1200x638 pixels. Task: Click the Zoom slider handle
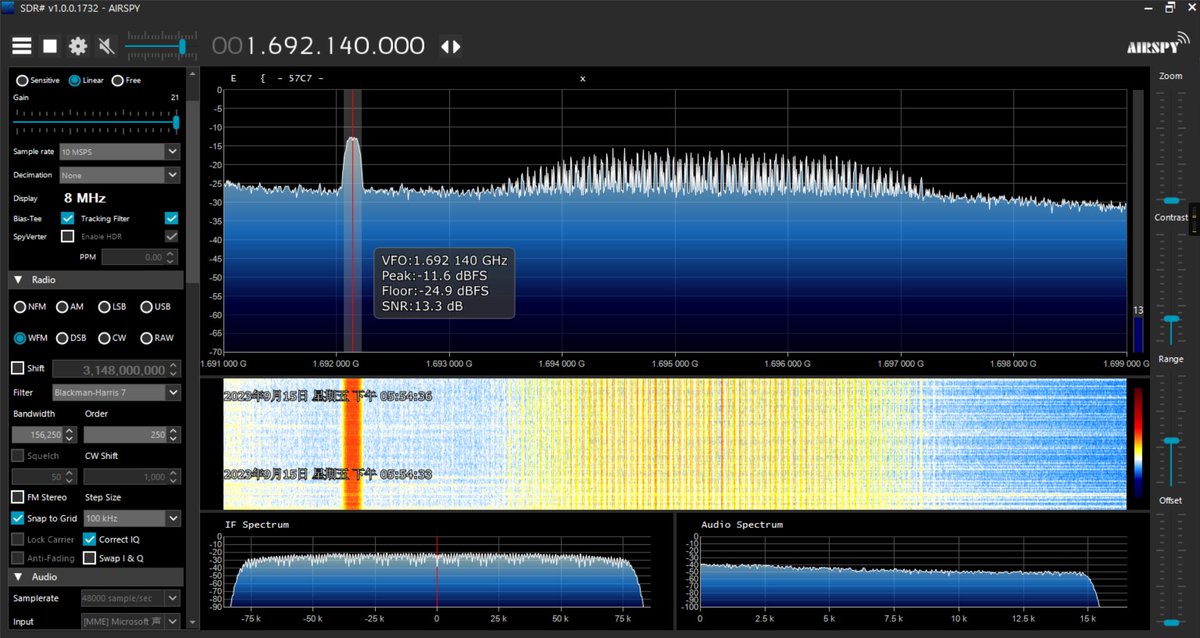coord(1170,201)
